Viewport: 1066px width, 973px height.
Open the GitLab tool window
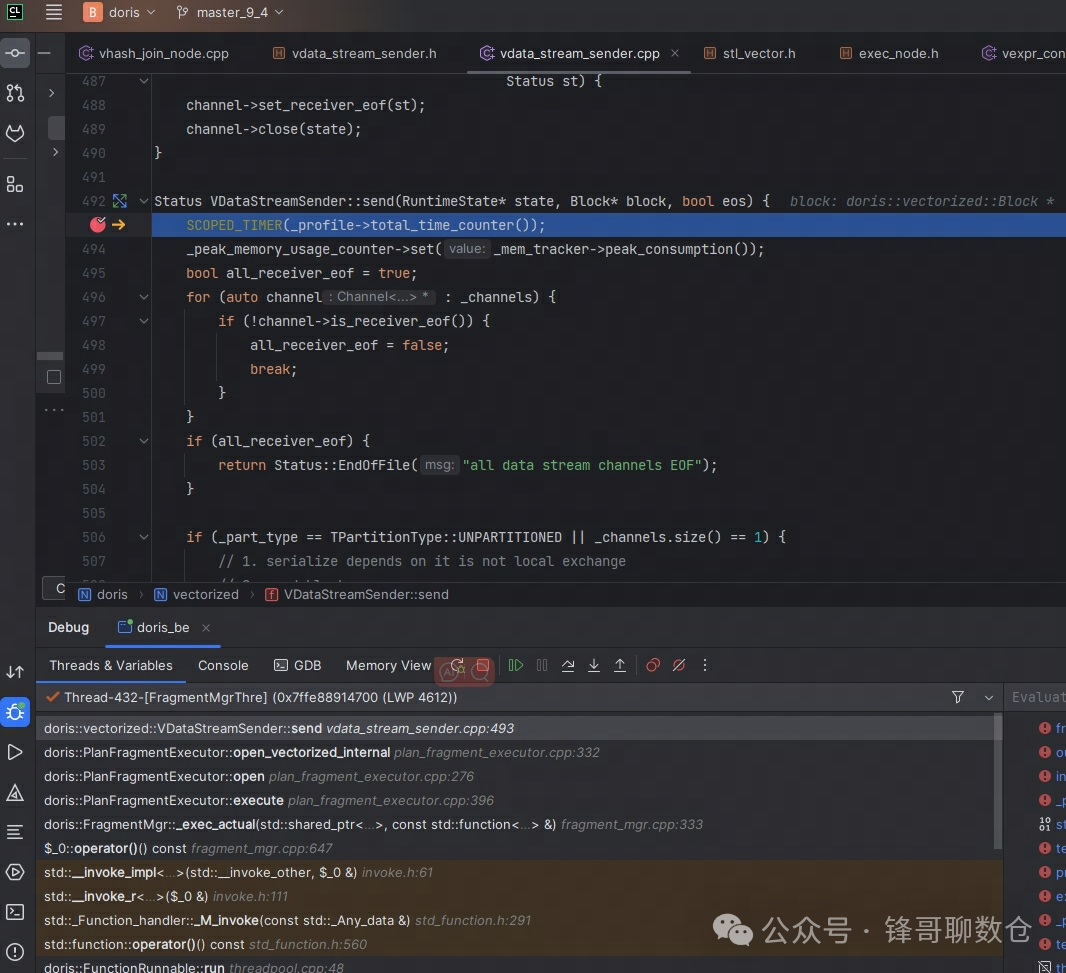pos(15,133)
